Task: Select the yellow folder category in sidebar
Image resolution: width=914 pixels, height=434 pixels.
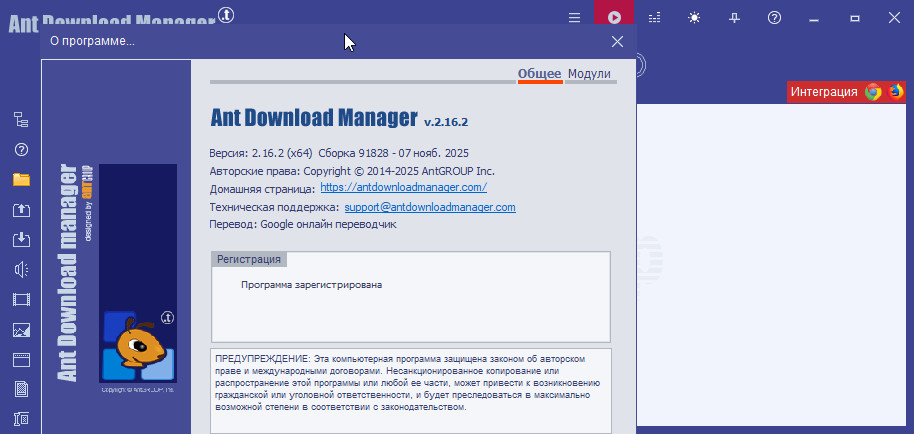Action: pyautogui.click(x=21, y=180)
